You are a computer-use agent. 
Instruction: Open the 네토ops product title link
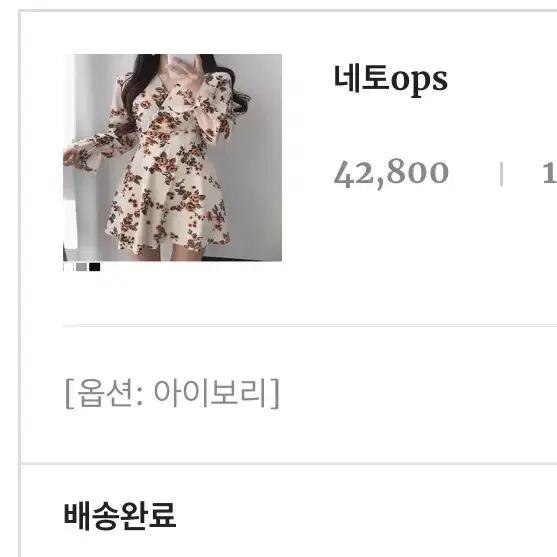[390, 80]
